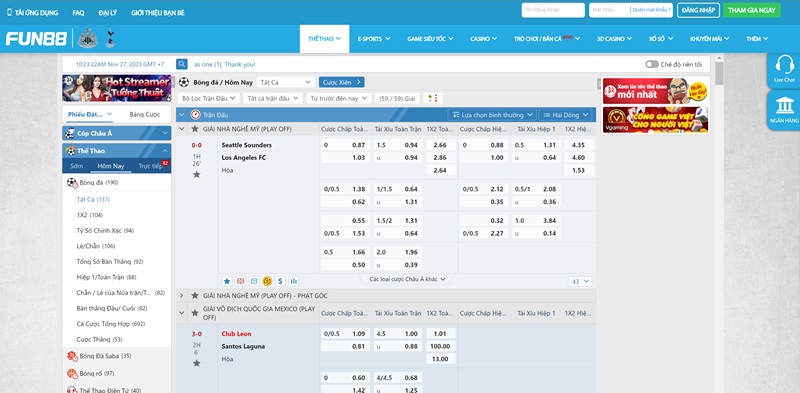Click the FUN88 logo
Image resolution: width=800 pixels, height=393 pixels.
click(x=36, y=39)
